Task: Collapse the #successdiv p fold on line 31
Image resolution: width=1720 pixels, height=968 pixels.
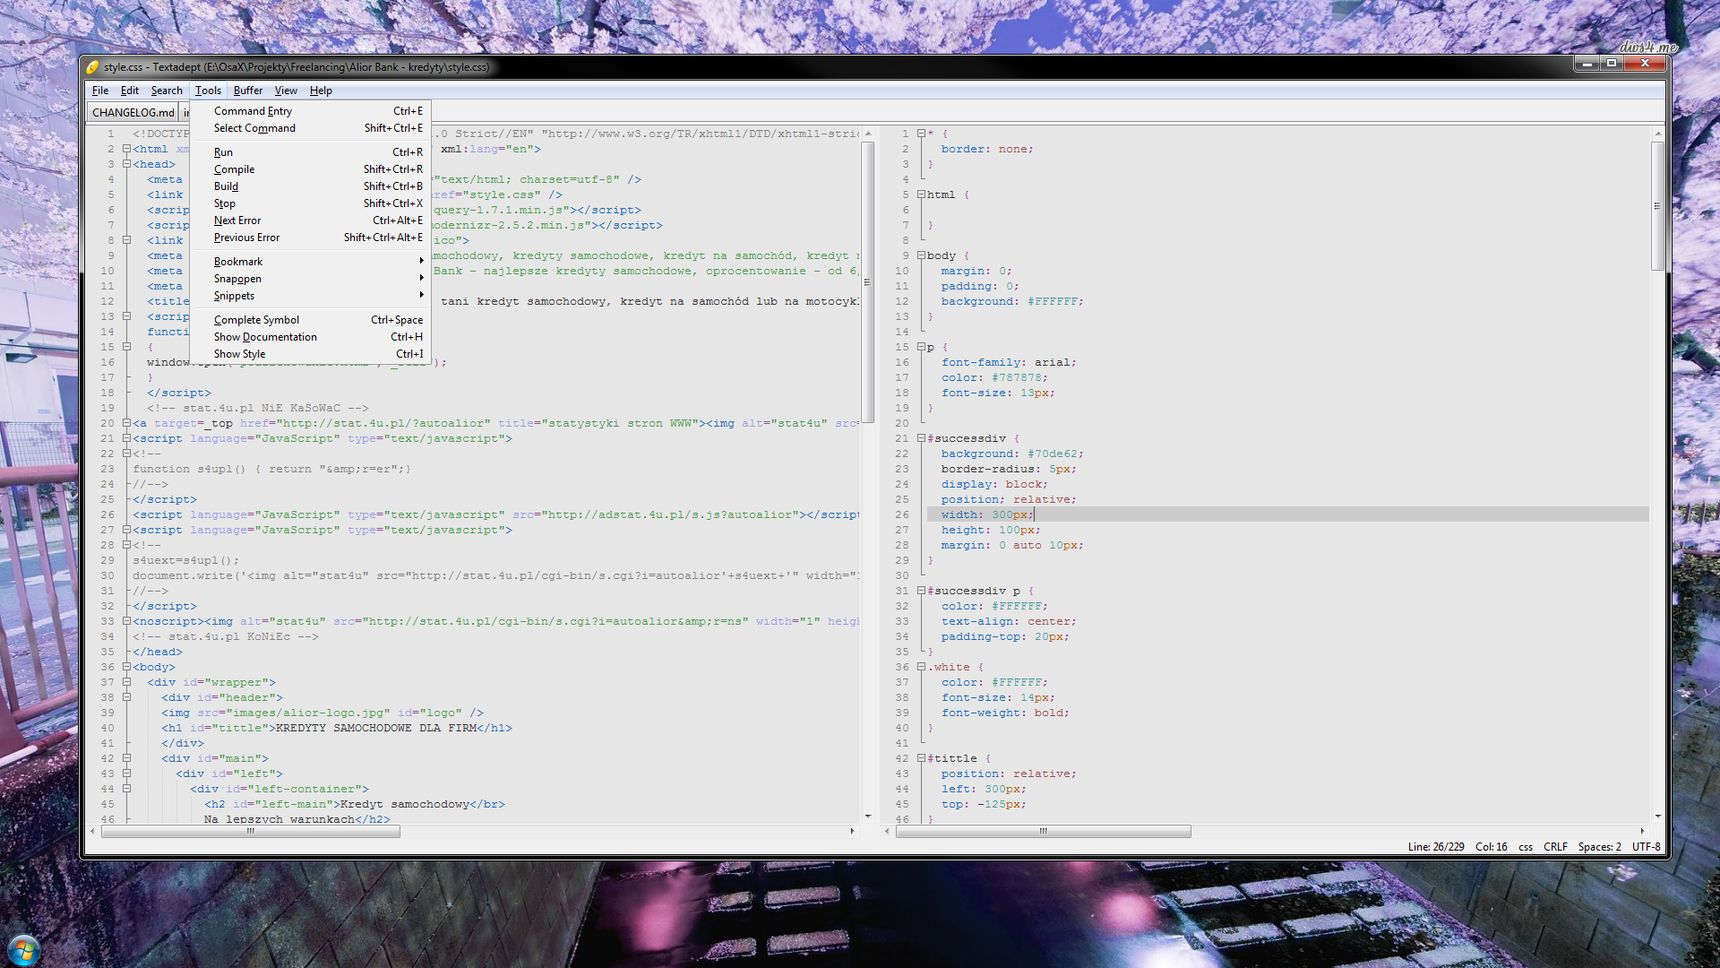Action: point(921,590)
